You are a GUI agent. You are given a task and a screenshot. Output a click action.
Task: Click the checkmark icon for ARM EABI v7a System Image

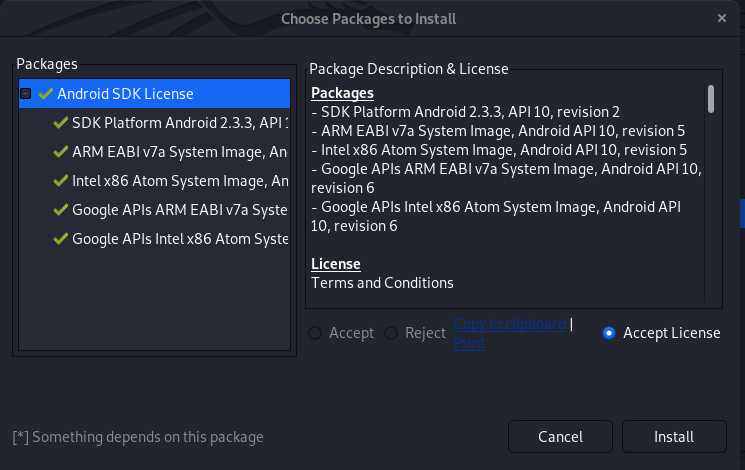click(x=60, y=152)
